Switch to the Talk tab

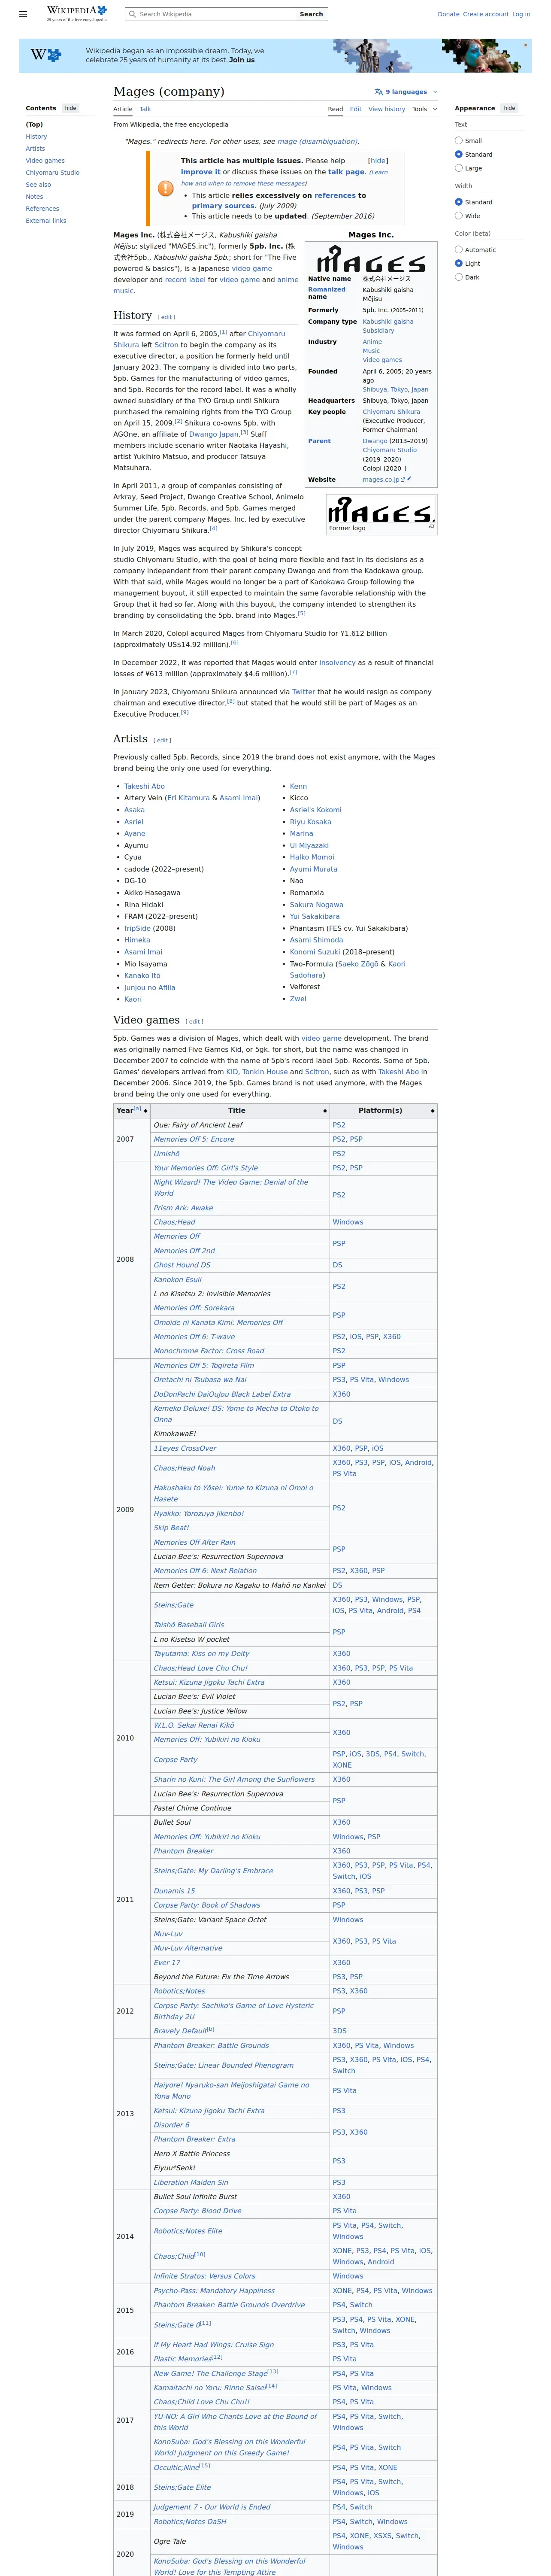pos(145,109)
